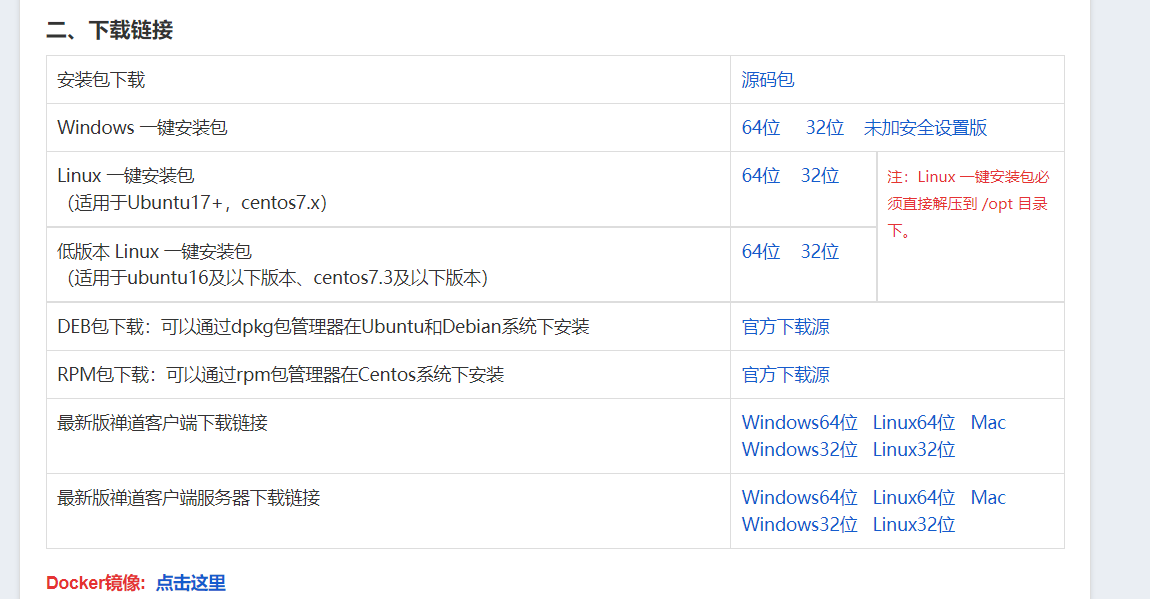Open the DEB包 官方下载源 link
This screenshot has height=599, width=1150.
[x=786, y=327]
